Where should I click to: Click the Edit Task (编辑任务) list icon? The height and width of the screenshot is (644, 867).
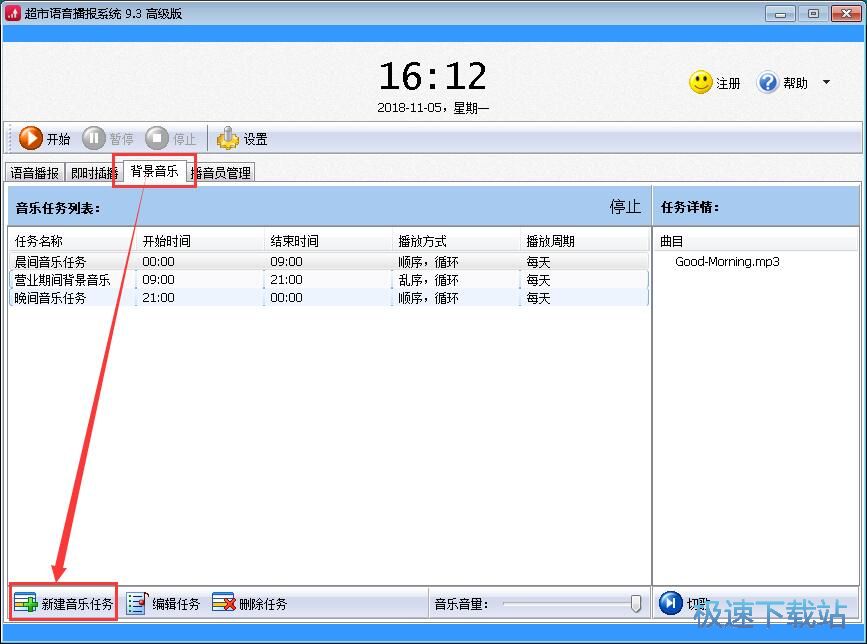(x=137, y=603)
